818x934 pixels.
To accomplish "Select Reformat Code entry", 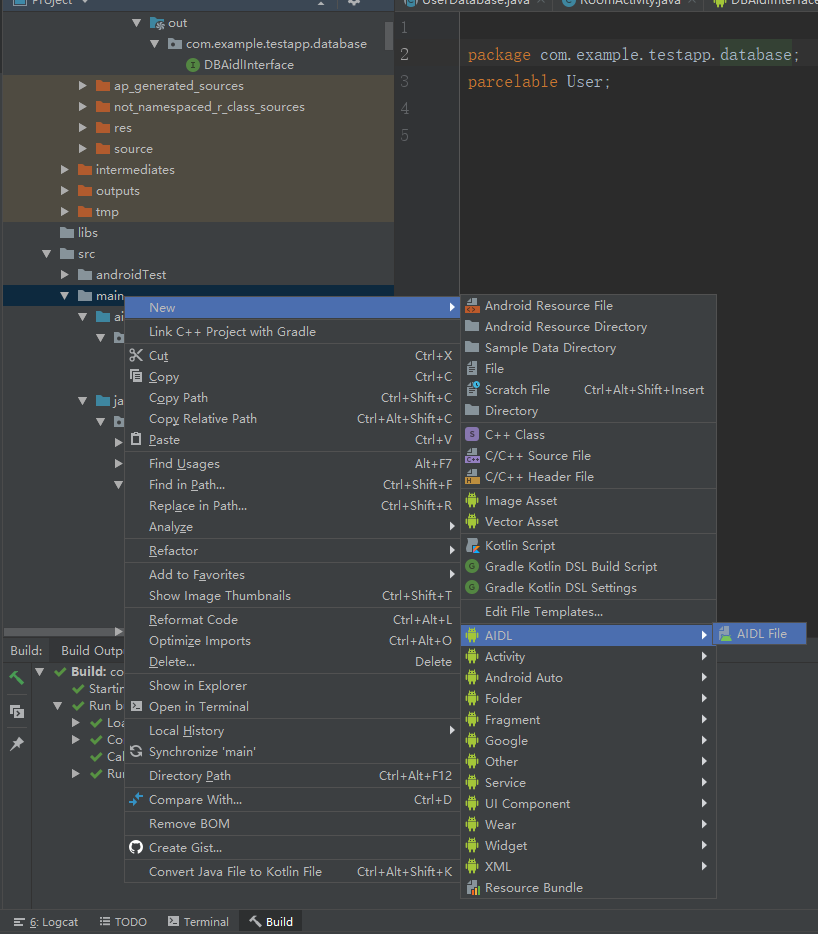I will click(x=292, y=619).
